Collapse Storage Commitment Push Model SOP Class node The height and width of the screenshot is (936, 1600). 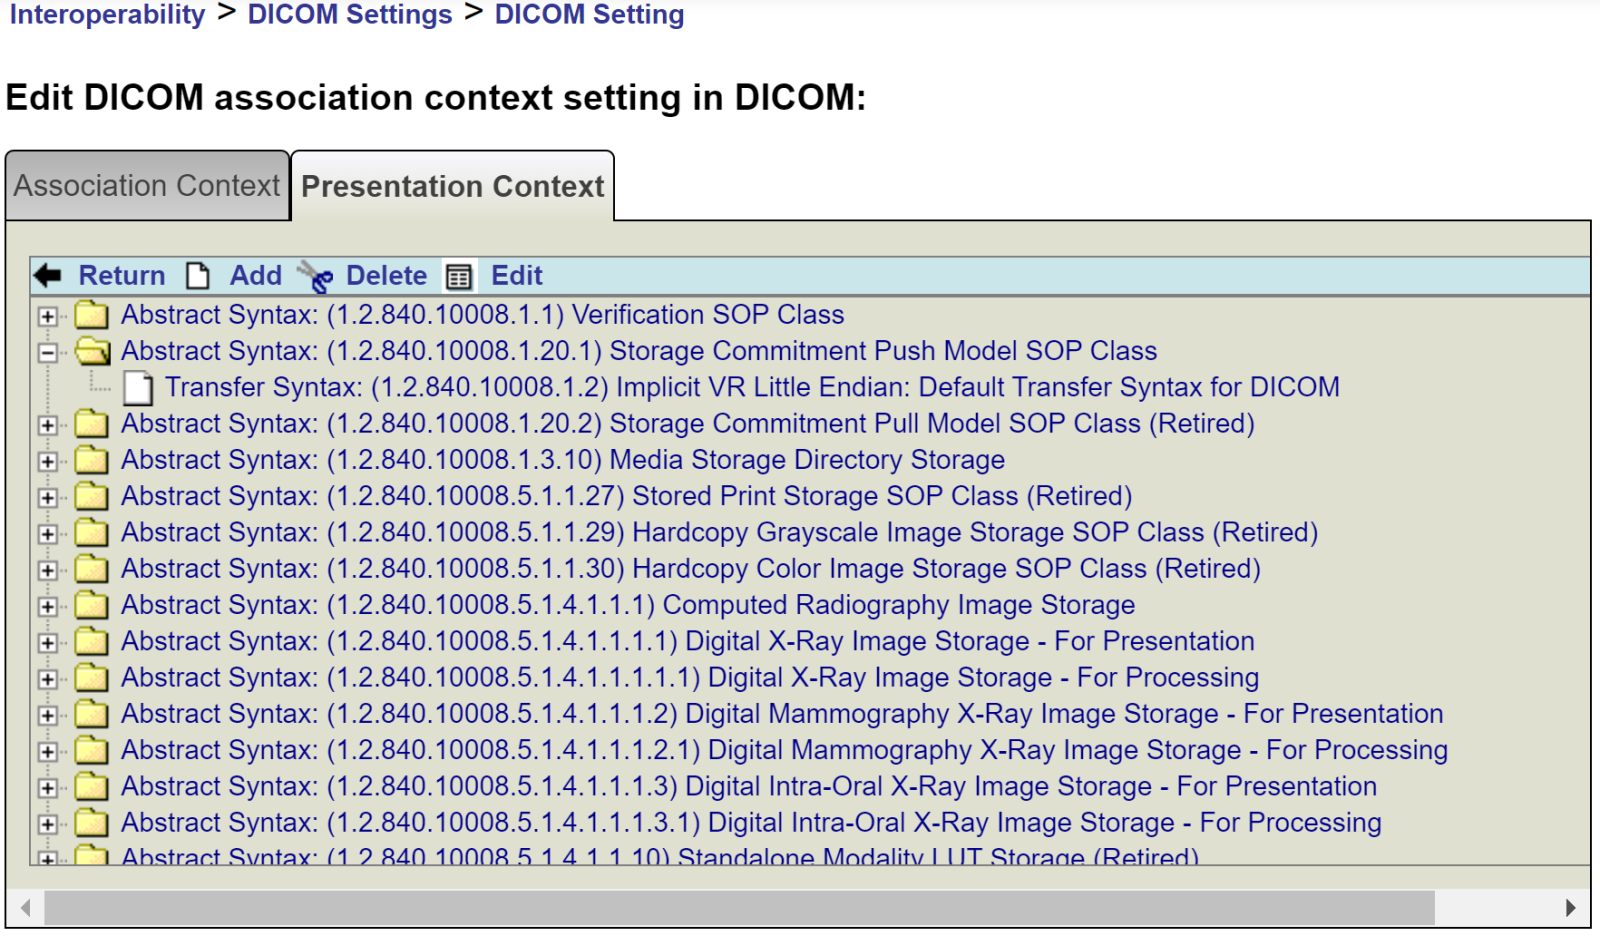47,352
